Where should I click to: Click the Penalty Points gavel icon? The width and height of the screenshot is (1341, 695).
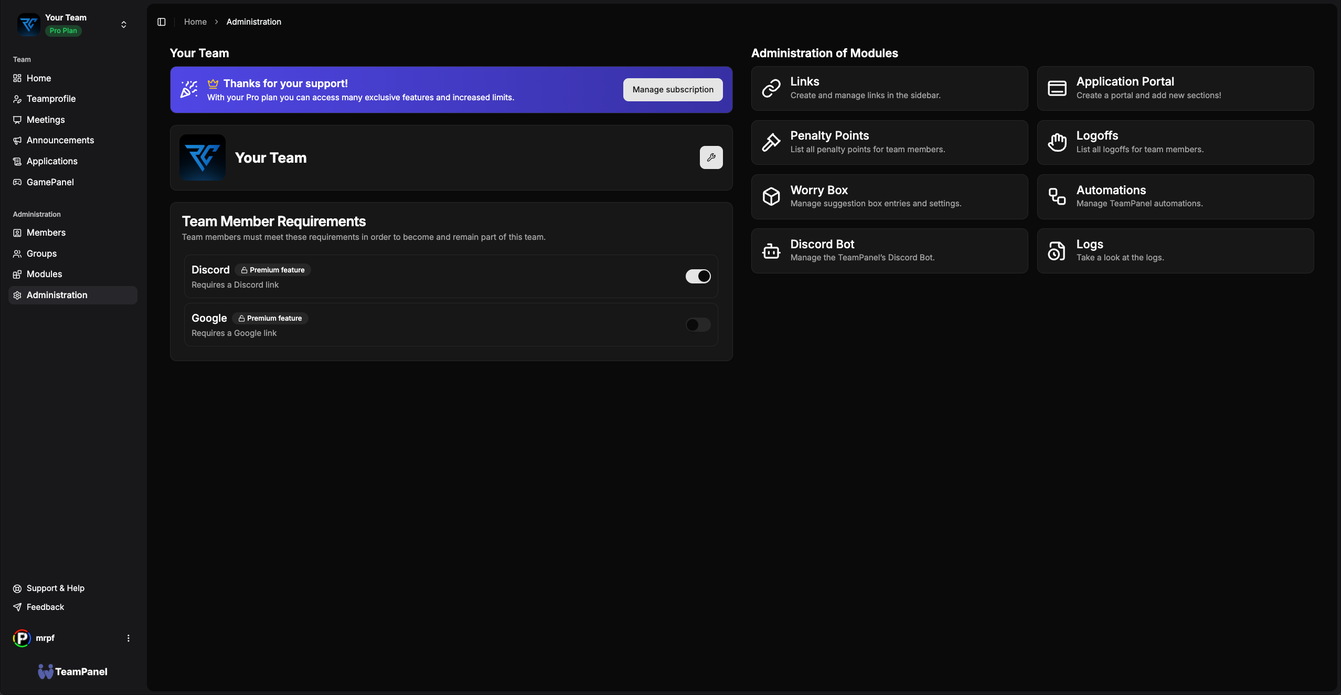(771, 142)
